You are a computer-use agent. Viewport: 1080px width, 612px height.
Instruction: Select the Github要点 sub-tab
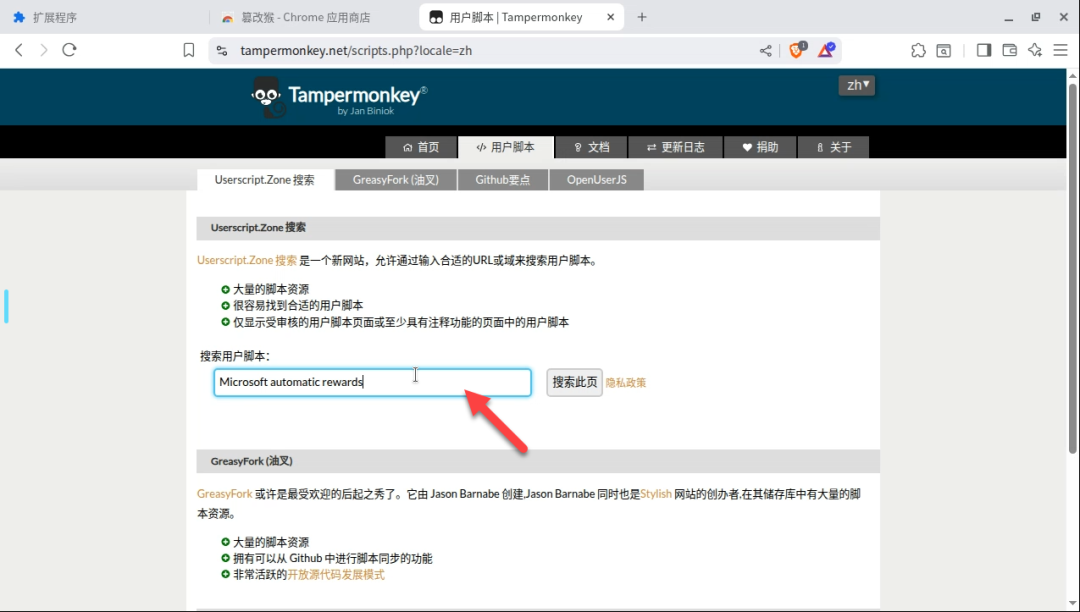[503, 180]
